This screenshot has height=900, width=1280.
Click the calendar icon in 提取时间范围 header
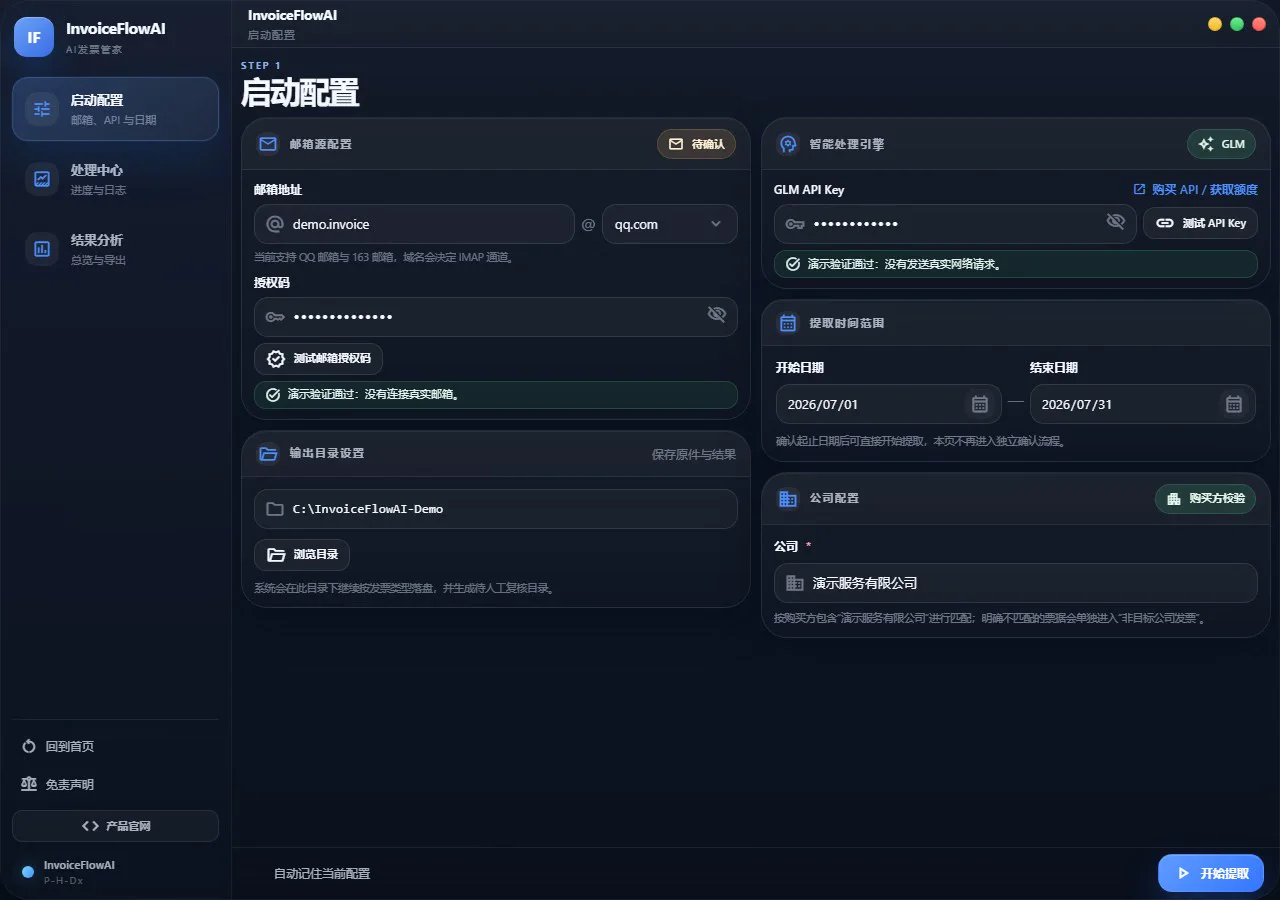click(788, 323)
